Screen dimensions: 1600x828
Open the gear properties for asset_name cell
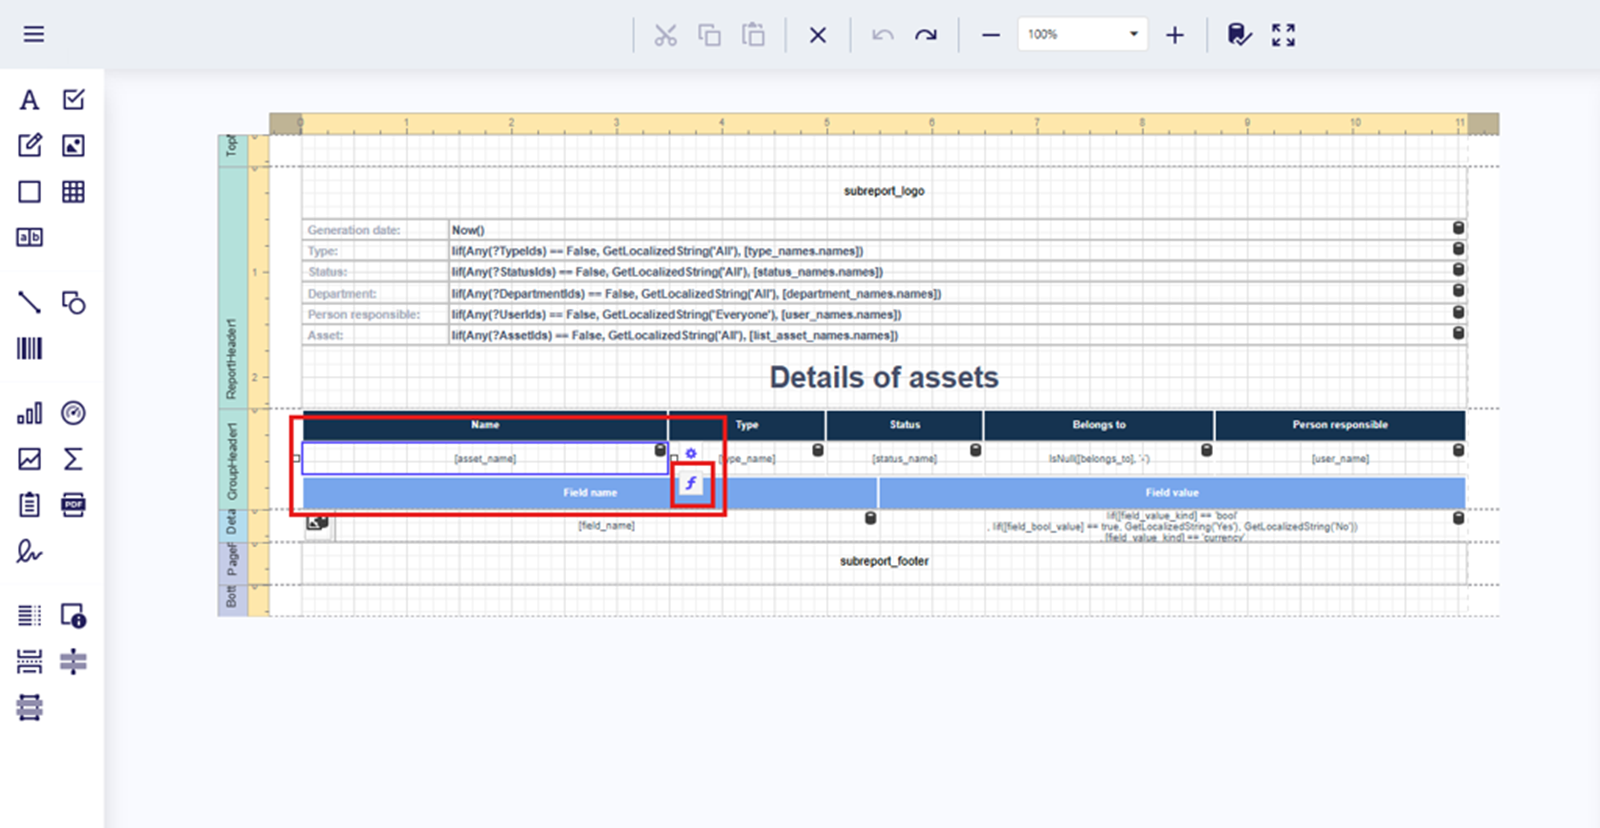691,454
